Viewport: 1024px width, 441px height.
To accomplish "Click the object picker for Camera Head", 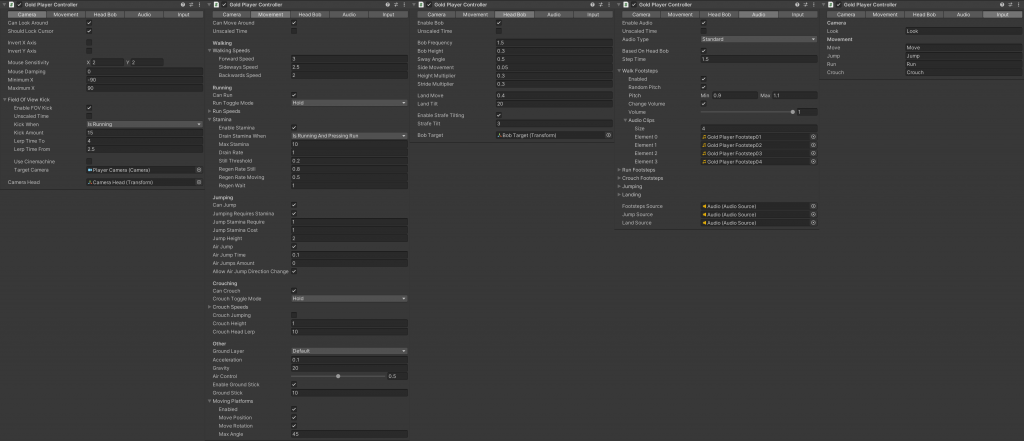I will [x=199, y=182].
